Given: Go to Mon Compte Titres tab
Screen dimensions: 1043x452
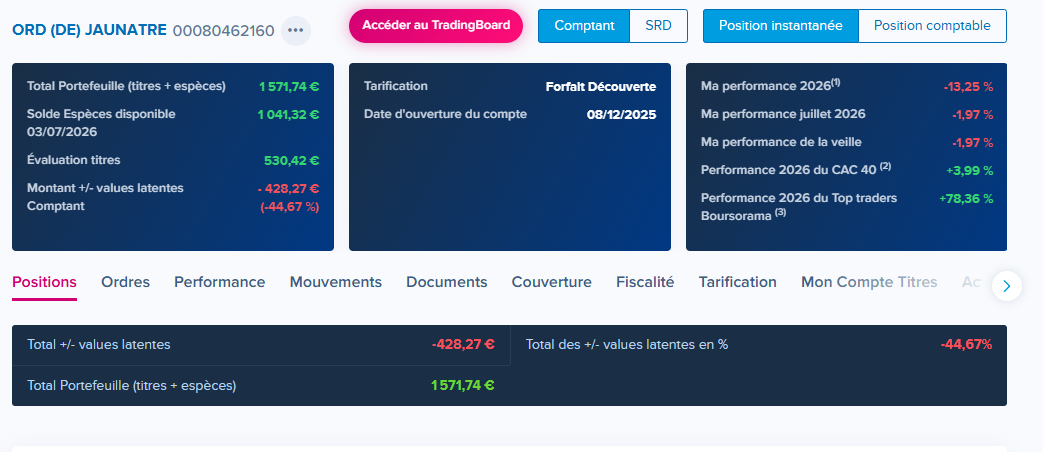Looking at the screenshot, I should tap(869, 282).
